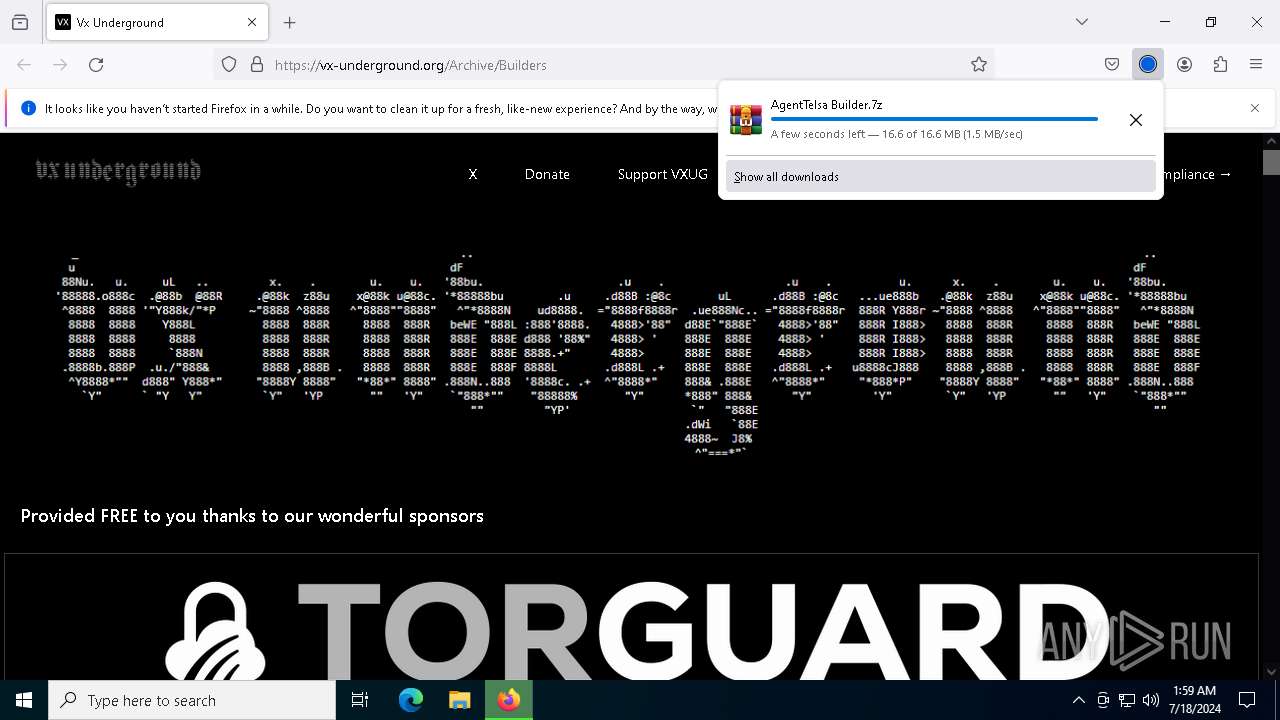
Task: Close the Vx Underground tab
Action: (x=252, y=22)
